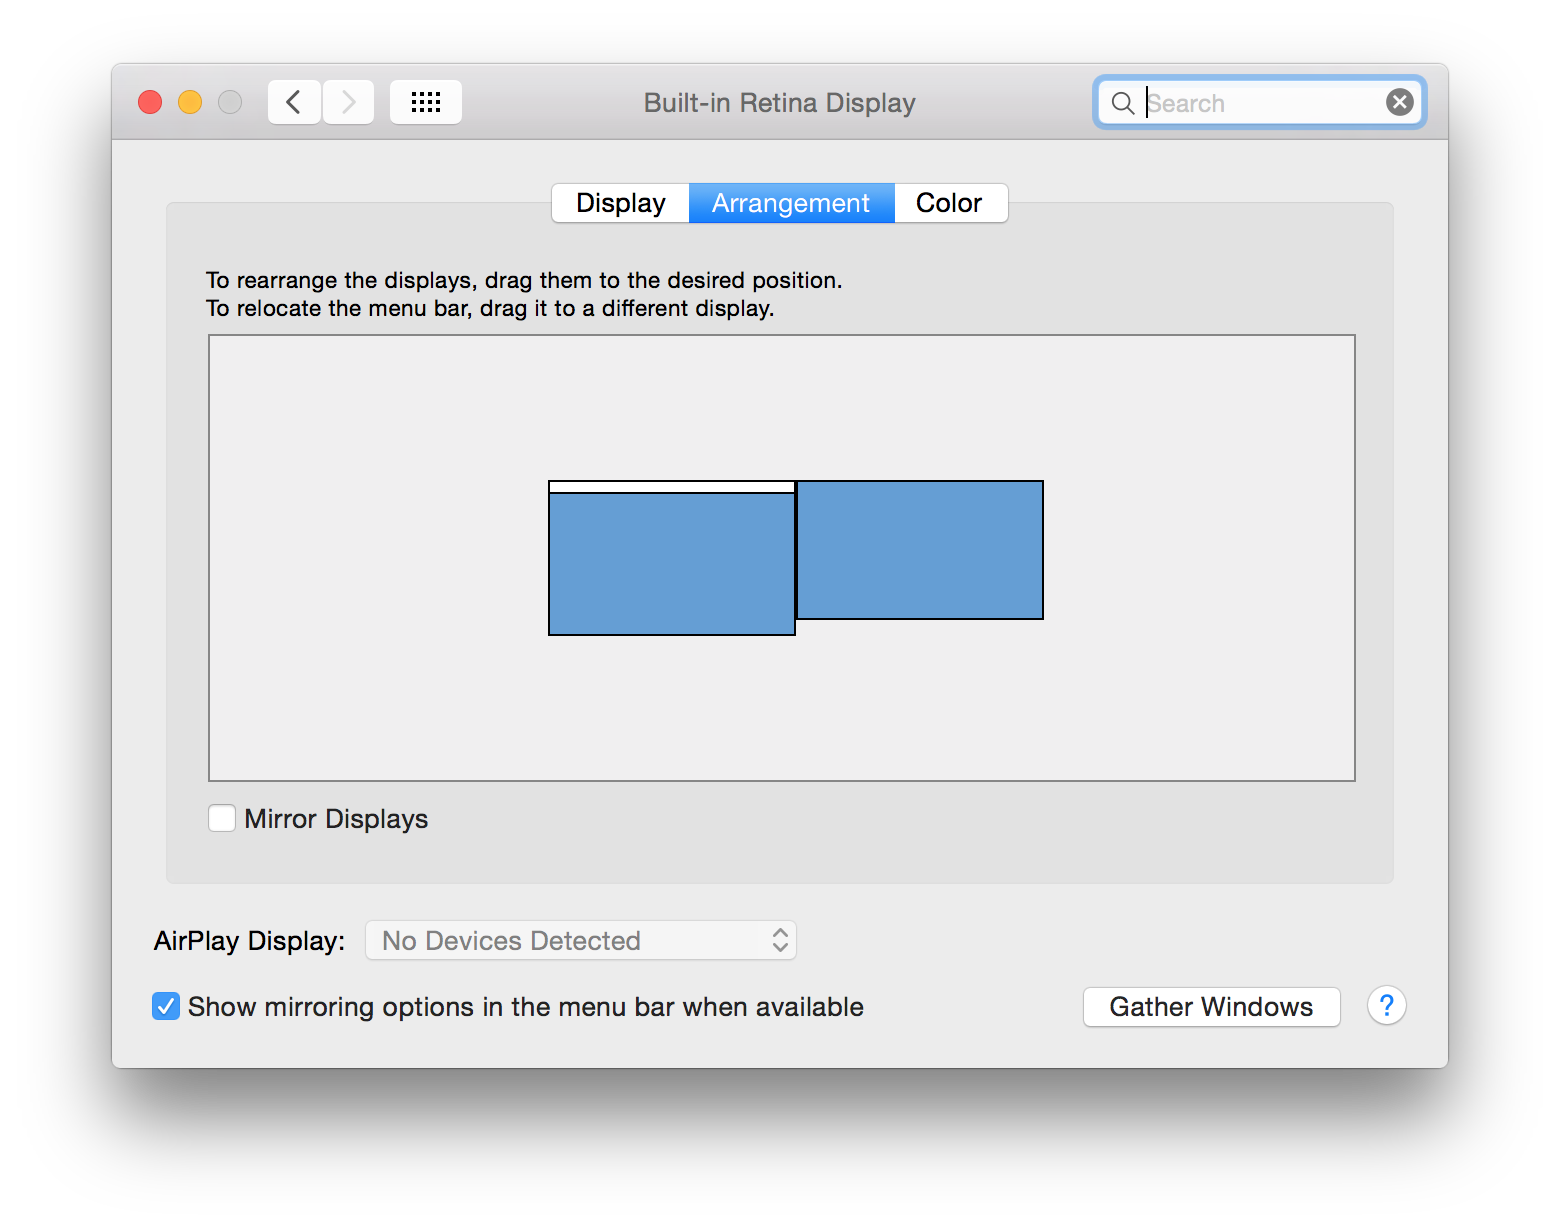
Task: Click the Gather Windows button
Action: point(1212,1007)
